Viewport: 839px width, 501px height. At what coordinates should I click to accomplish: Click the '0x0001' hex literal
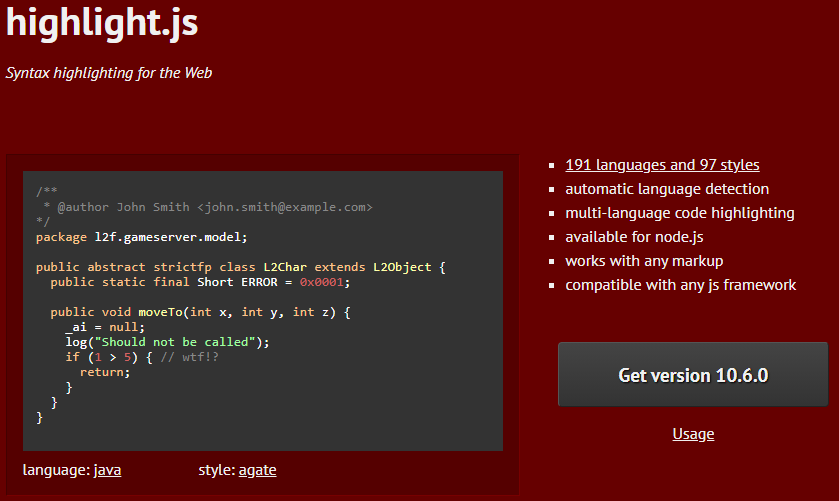pos(322,282)
